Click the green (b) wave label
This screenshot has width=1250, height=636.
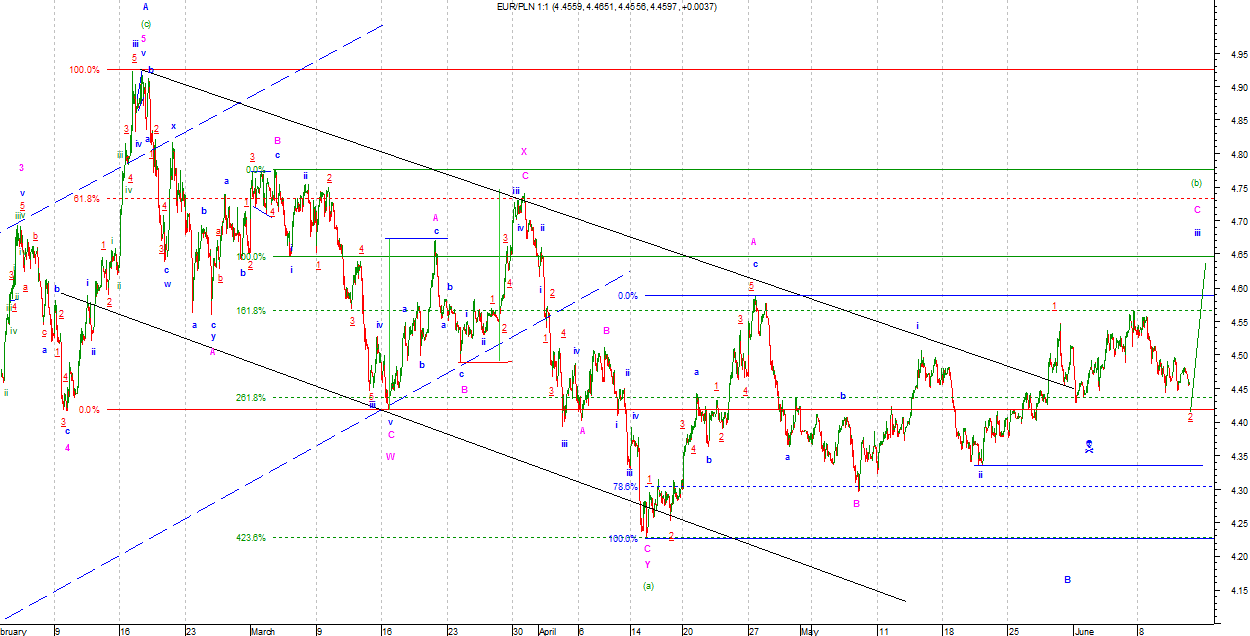click(x=1196, y=183)
